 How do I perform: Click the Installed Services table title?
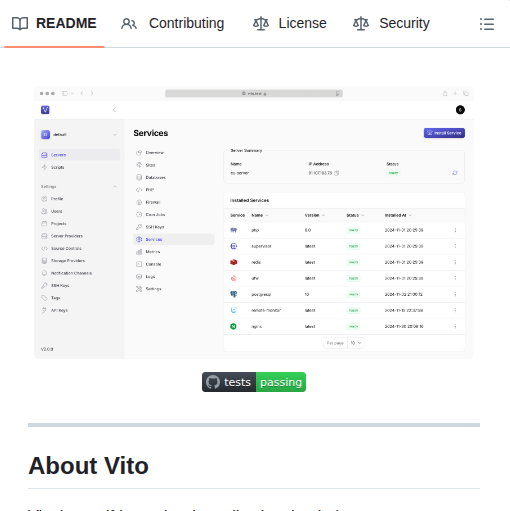[249, 200]
